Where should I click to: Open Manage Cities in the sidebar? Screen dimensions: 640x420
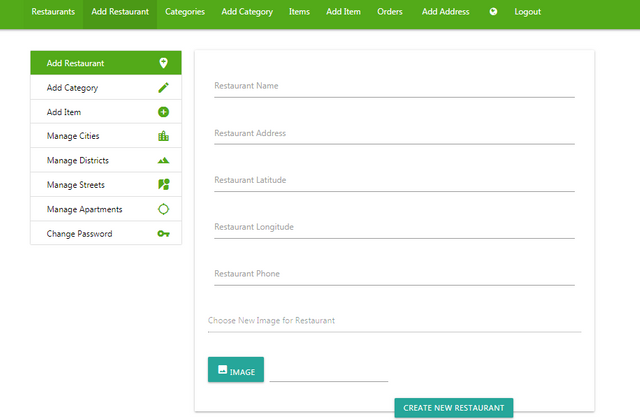[106, 136]
